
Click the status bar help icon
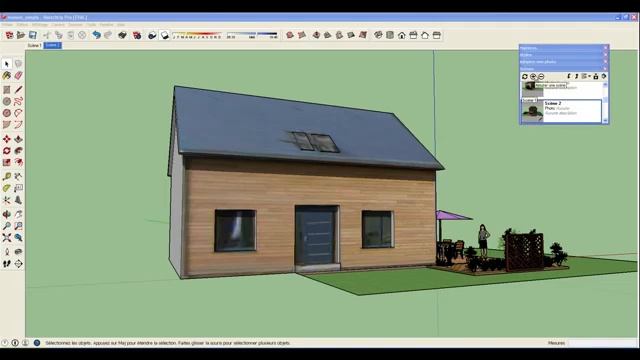click(x=37, y=343)
